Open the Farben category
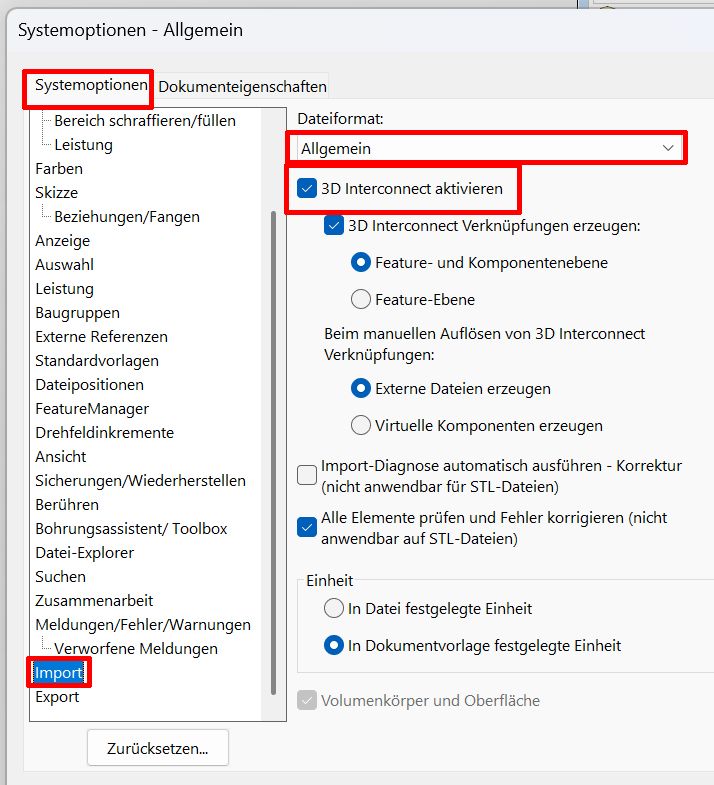714x785 pixels. coord(59,169)
